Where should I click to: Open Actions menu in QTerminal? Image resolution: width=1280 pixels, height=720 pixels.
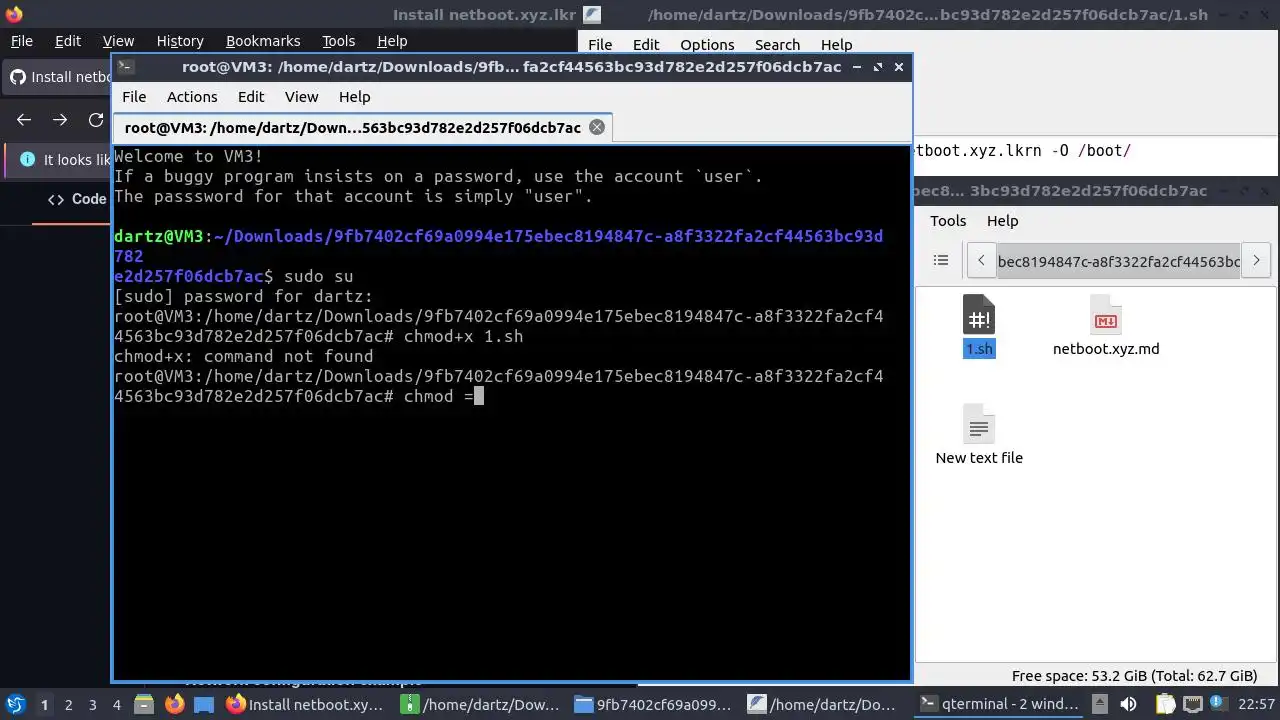192,97
